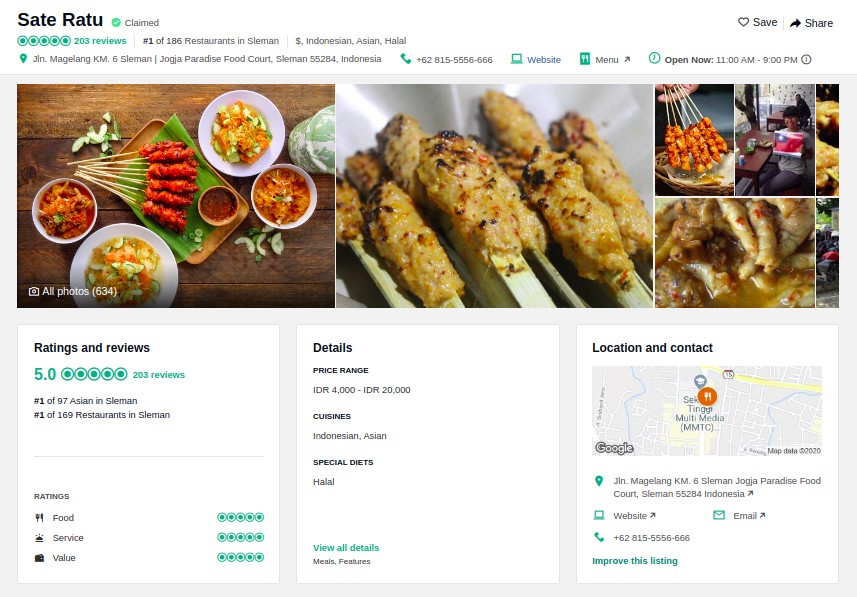Click the heart icon beside Save
Image resolution: width=857 pixels, height=597 pixels.
[743, 22]
